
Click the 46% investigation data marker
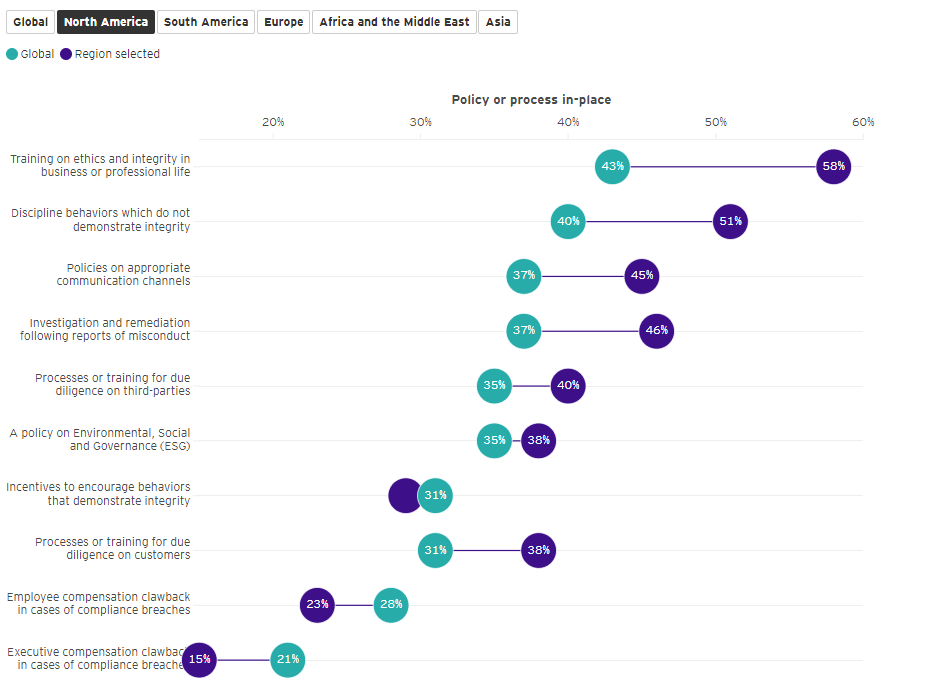(x=657, y=331)
